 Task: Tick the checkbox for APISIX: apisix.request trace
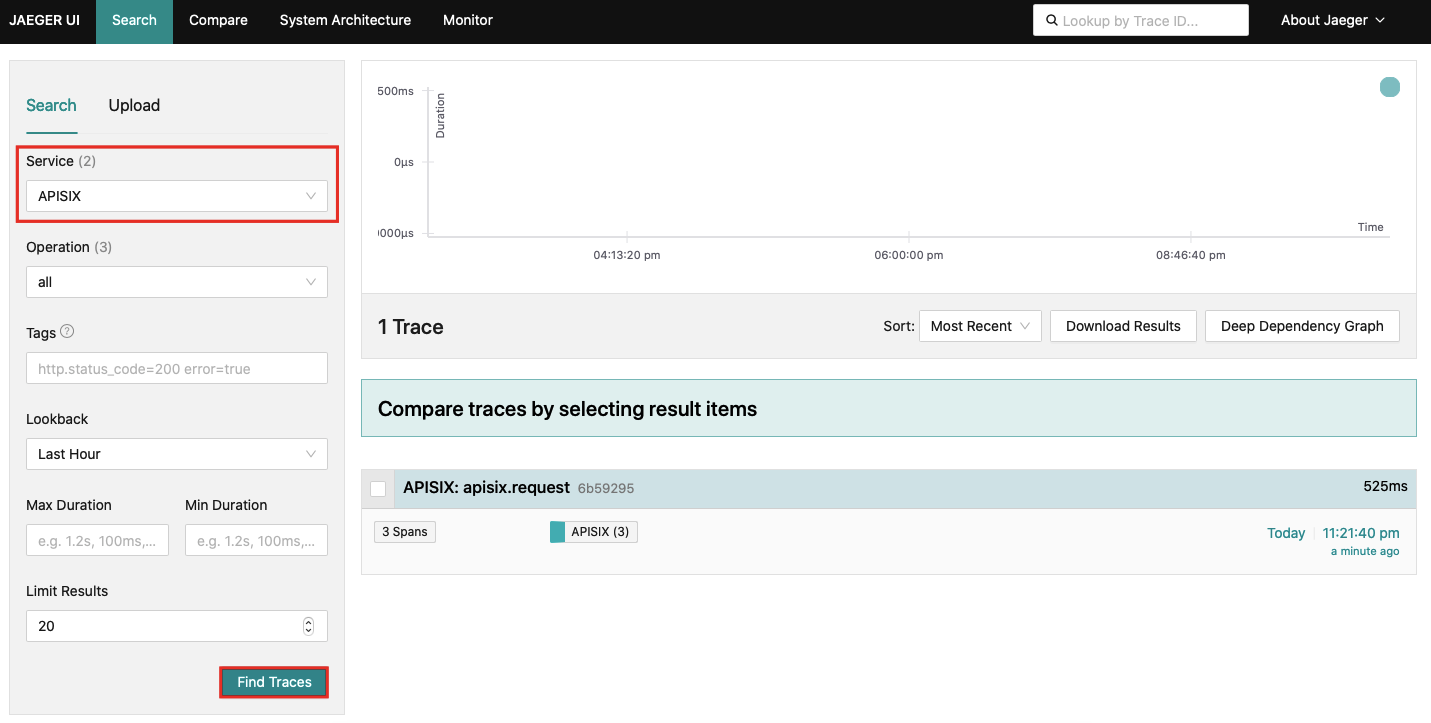(378, 489)
